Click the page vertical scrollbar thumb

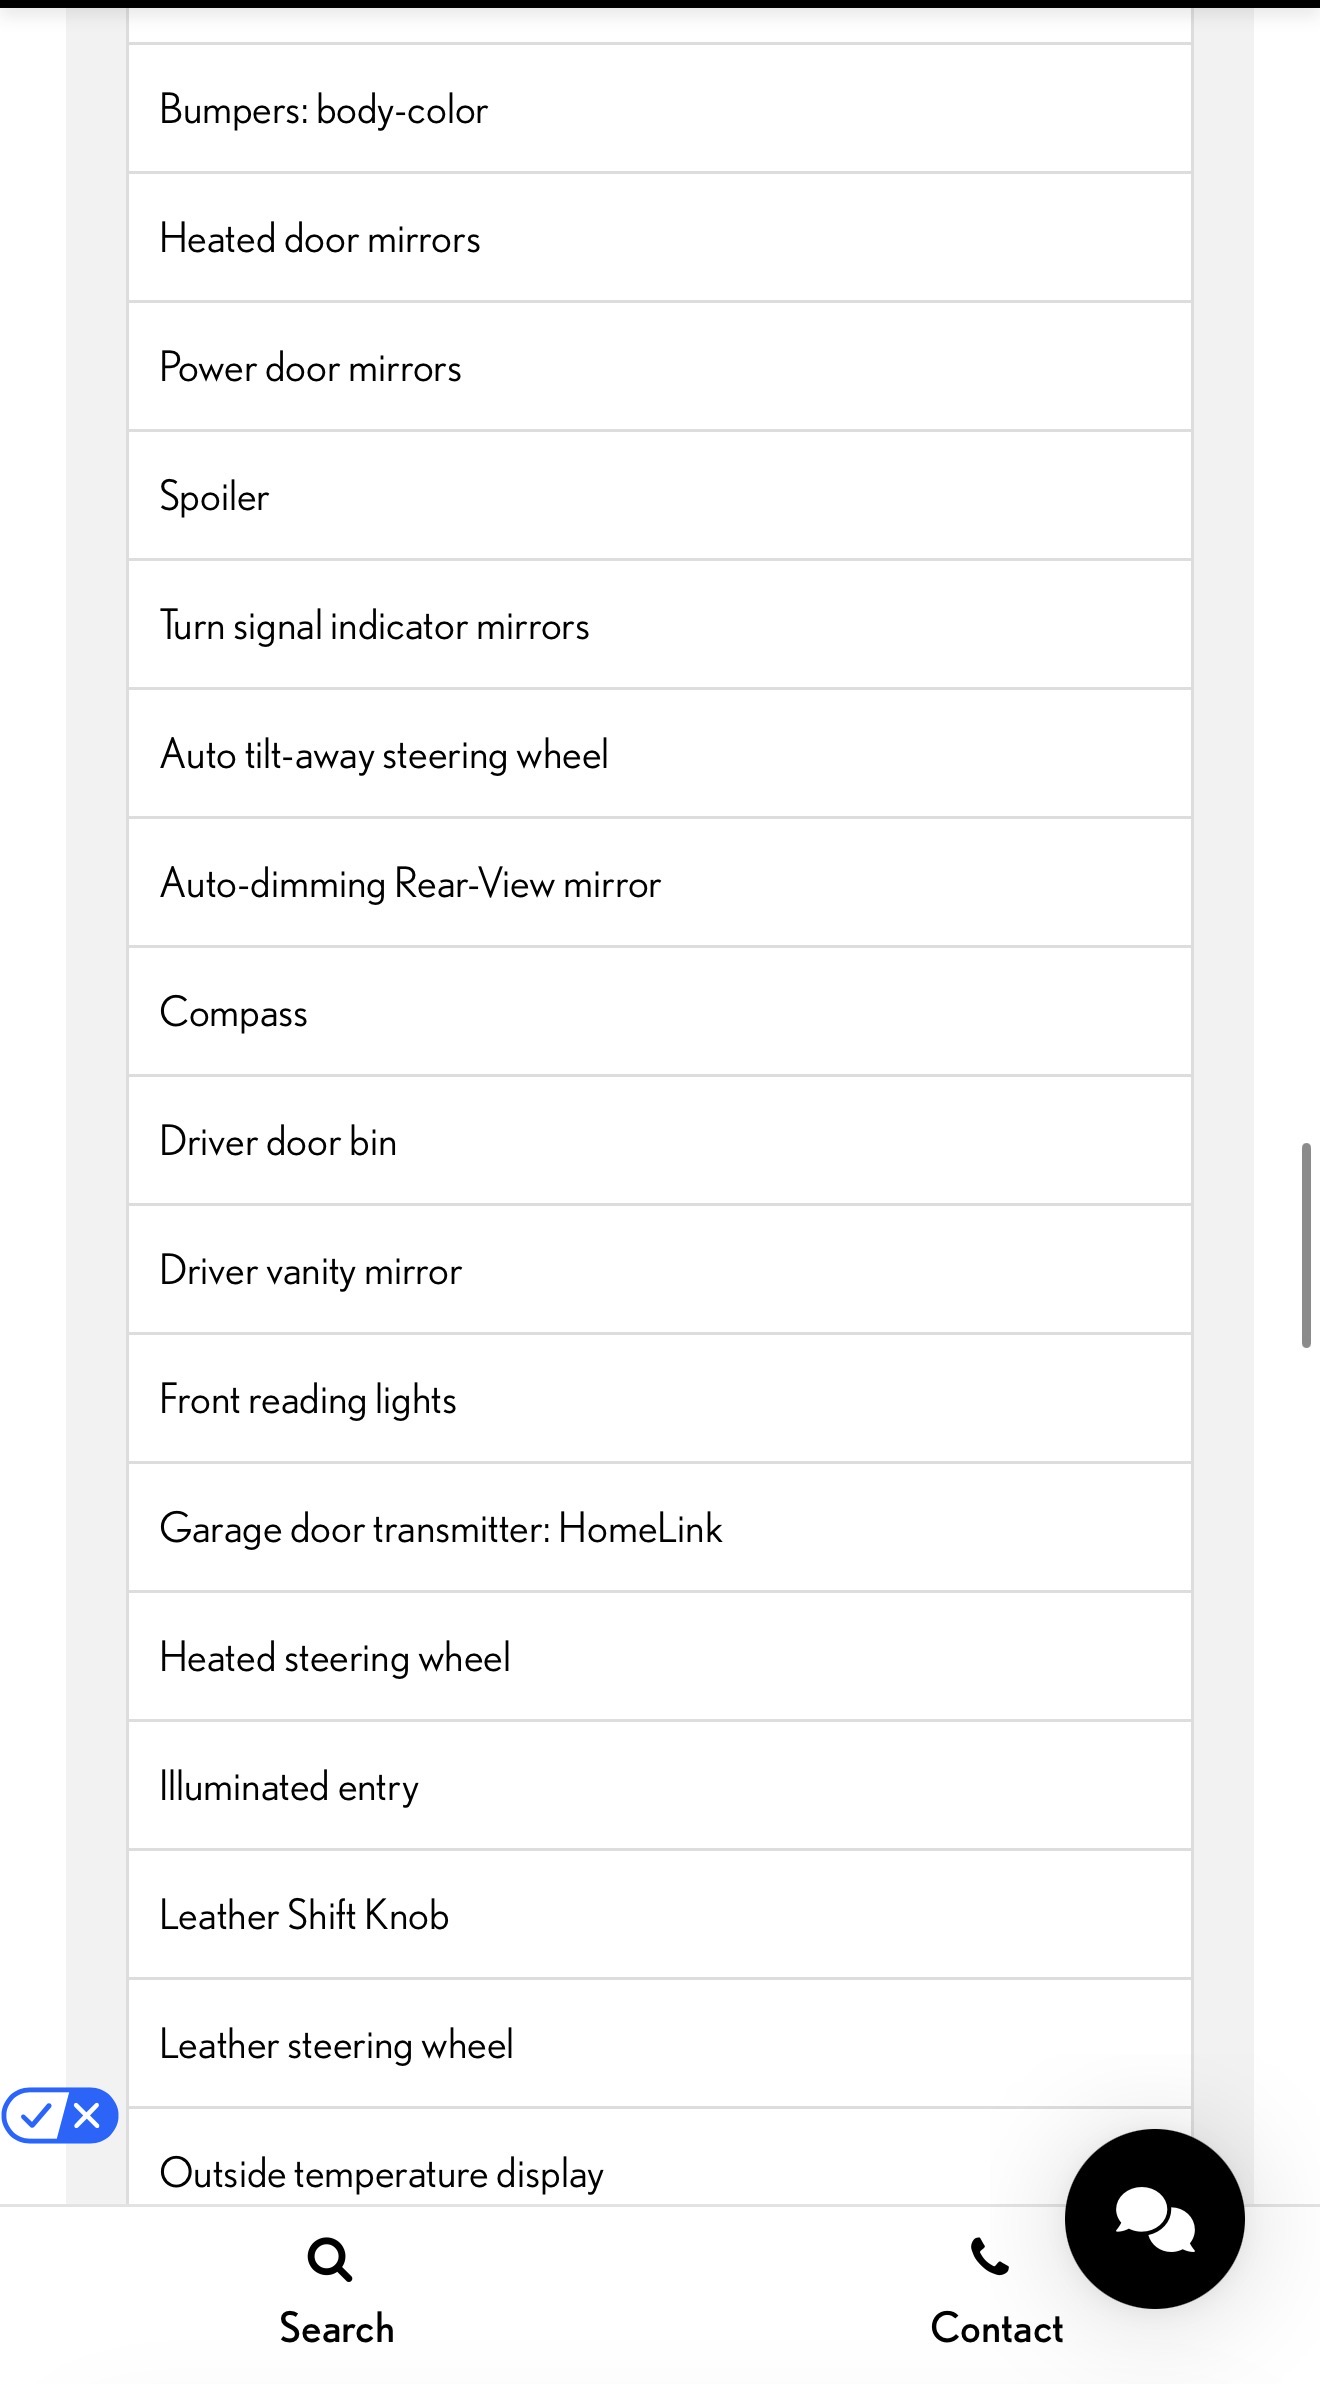coord(1306,1245)
